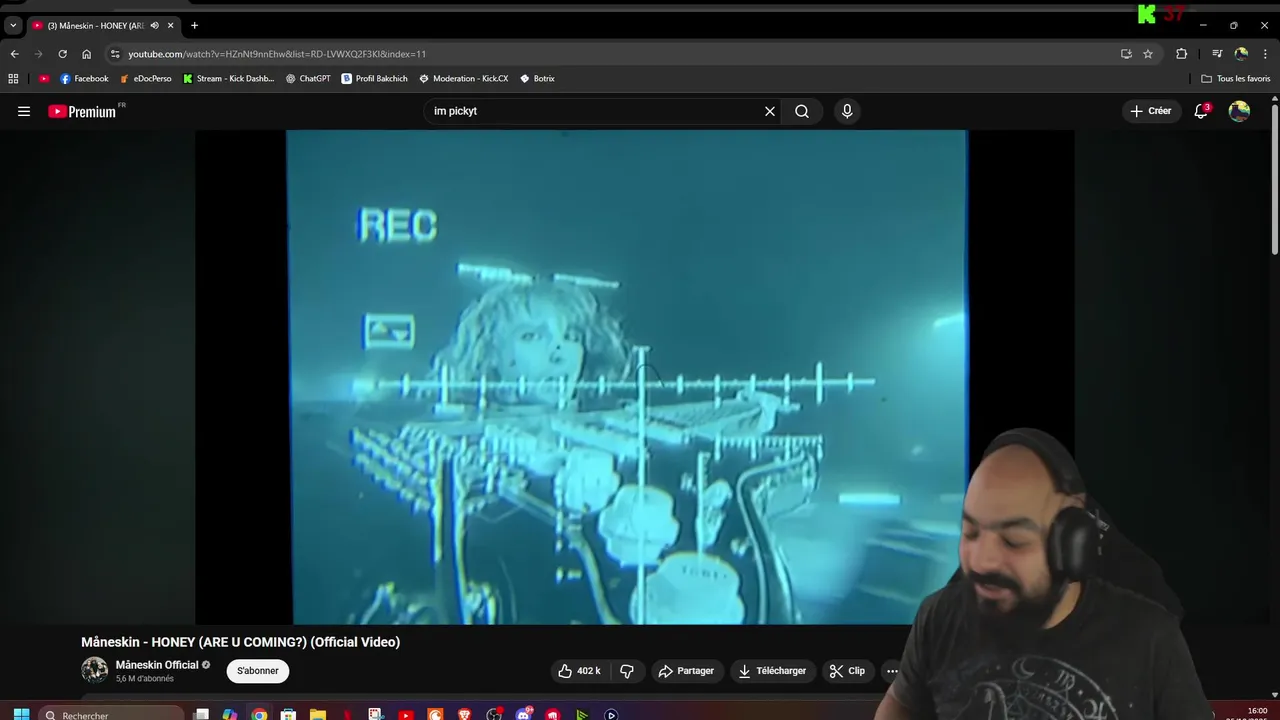Open Brave browser taskbar icon
This screenshot has height=720, width=1280.
[x=464, y=714]
